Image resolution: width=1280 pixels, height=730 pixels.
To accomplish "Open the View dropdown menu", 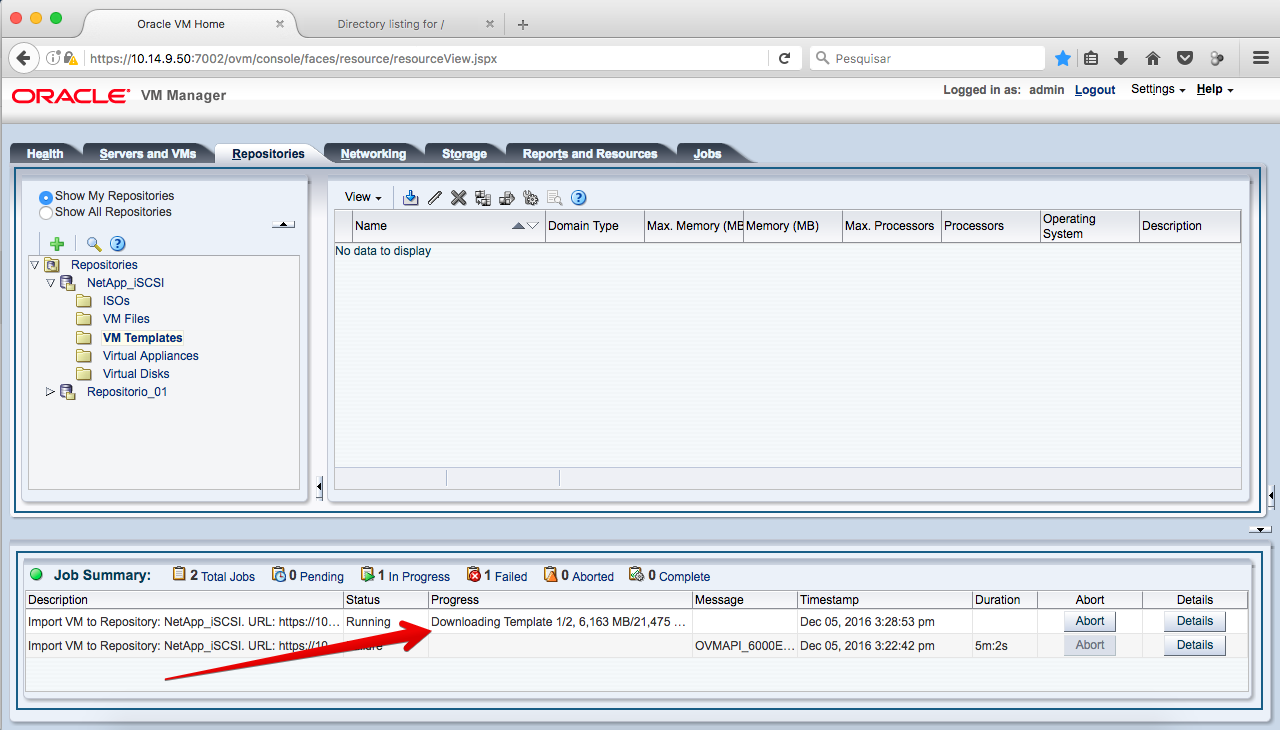I will pyautogui.click(x=363, y=198).
